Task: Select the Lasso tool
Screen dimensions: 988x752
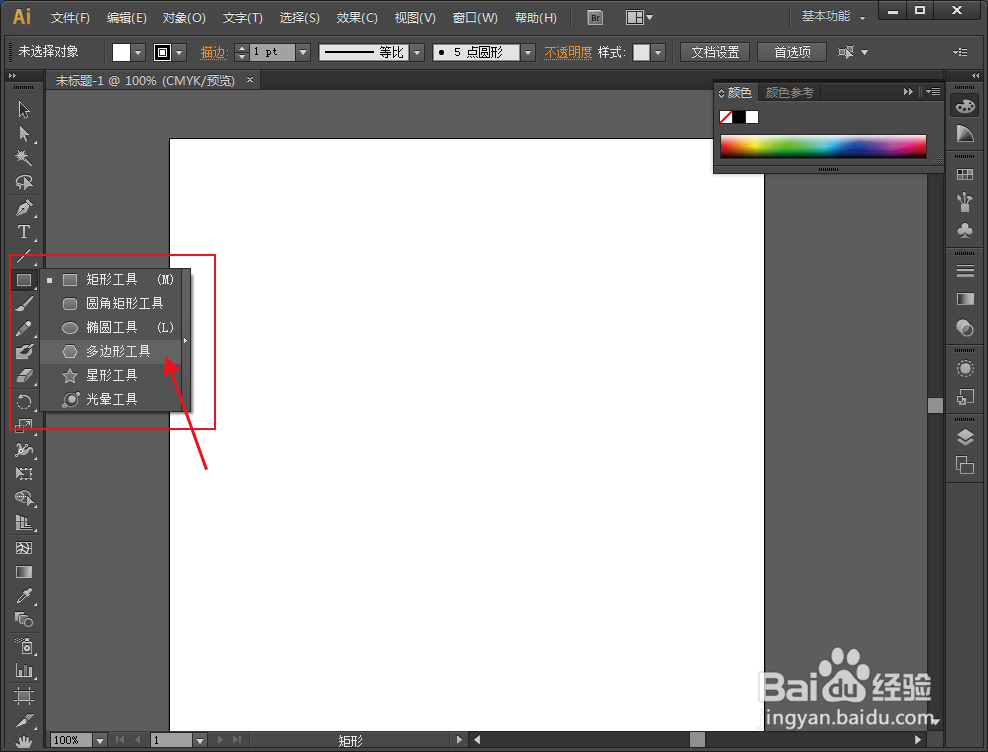Action: click(24, 182)
